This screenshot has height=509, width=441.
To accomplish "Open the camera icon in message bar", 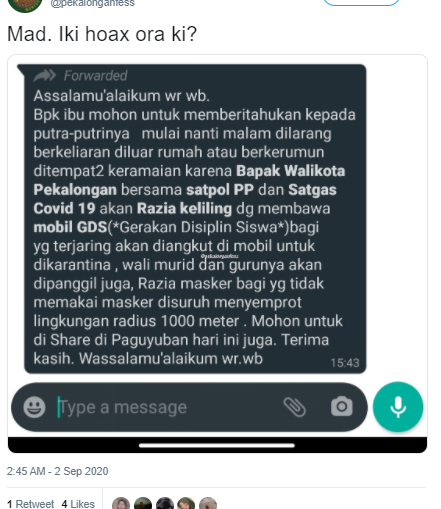I will pyautogui.click(x=342, y=406).
